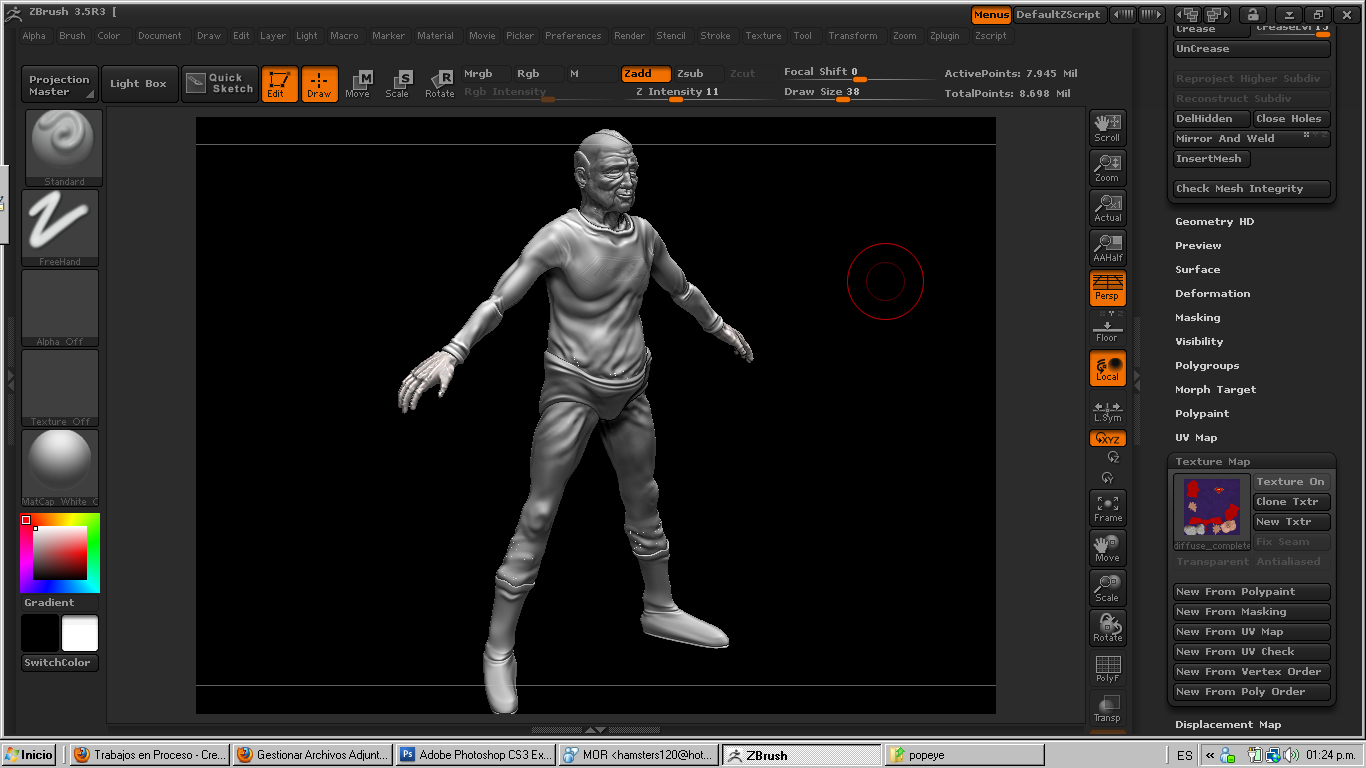Activate the Rotate transform mode with R icon
The height and width of the screenshot is (768, 1366).
[x=439, y=84]
